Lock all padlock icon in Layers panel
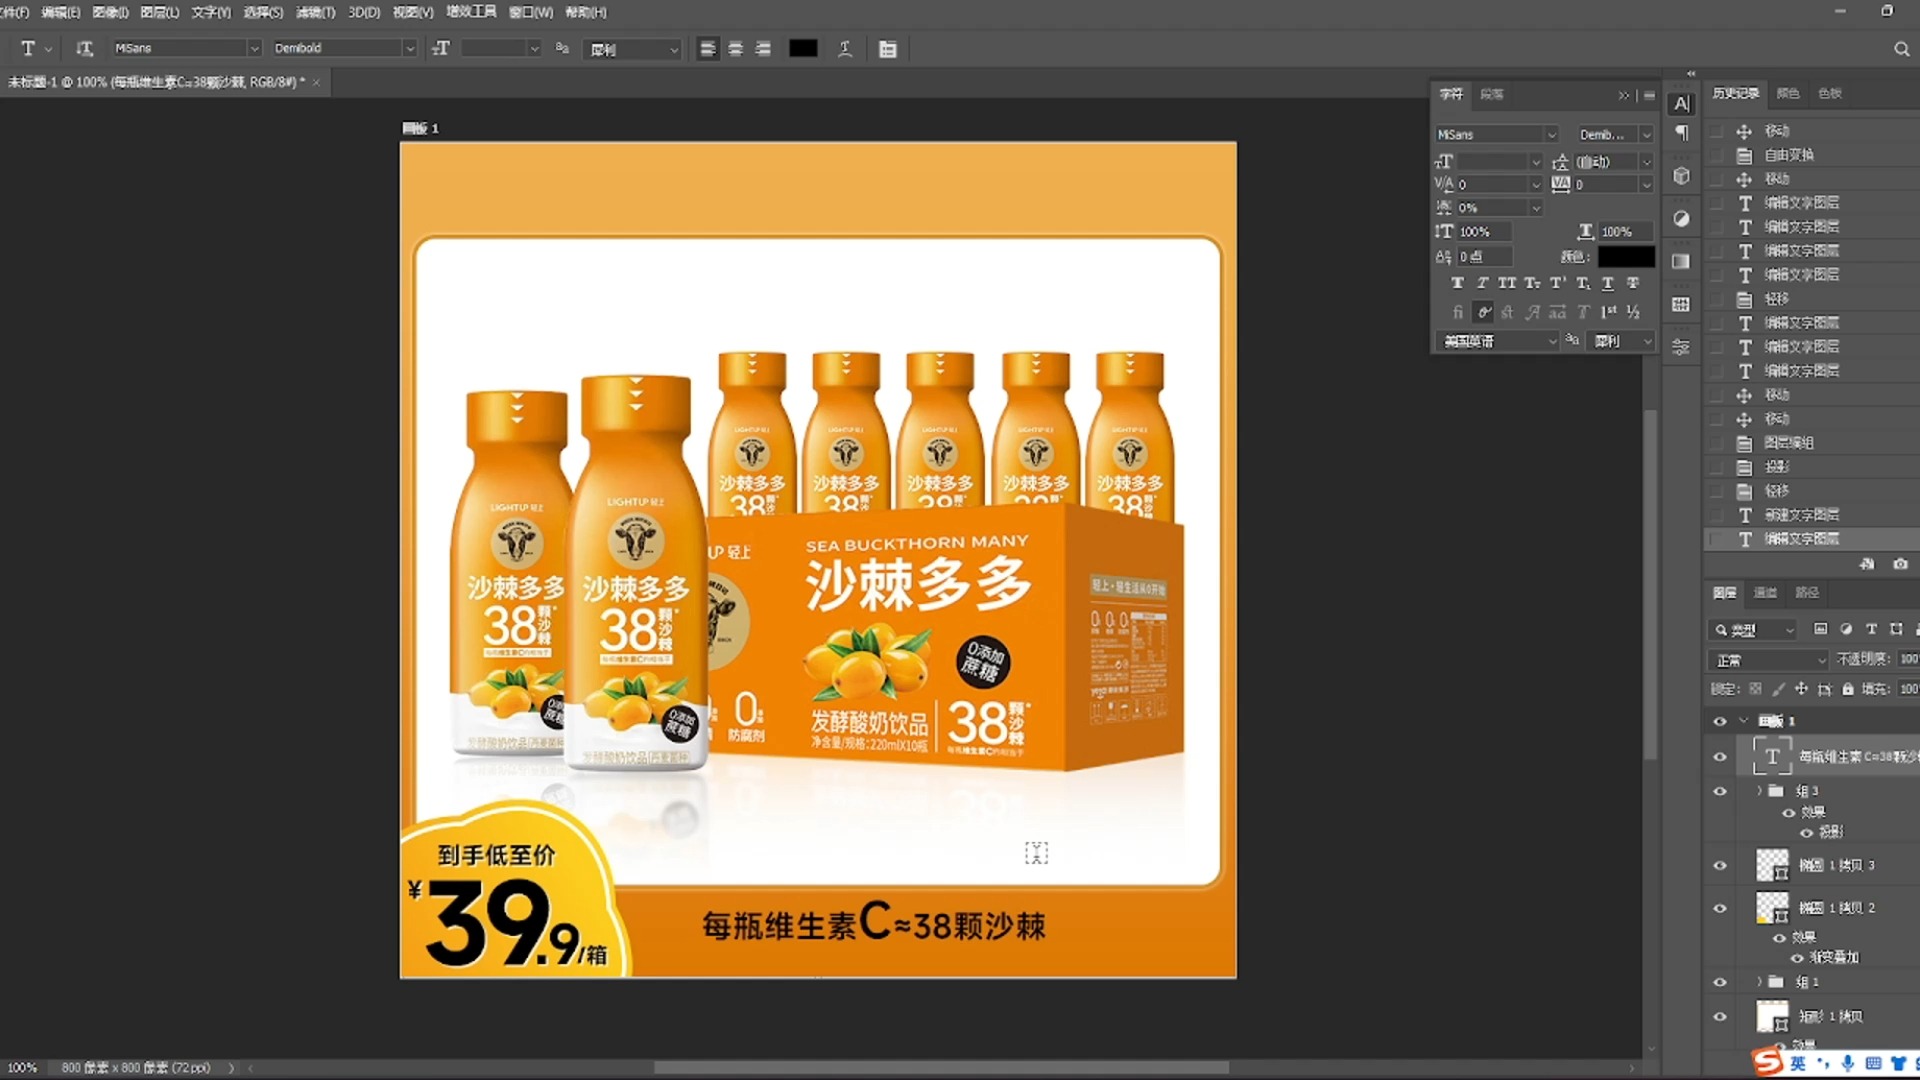Viewport: 1920px width, 1080px height. 1847,689
